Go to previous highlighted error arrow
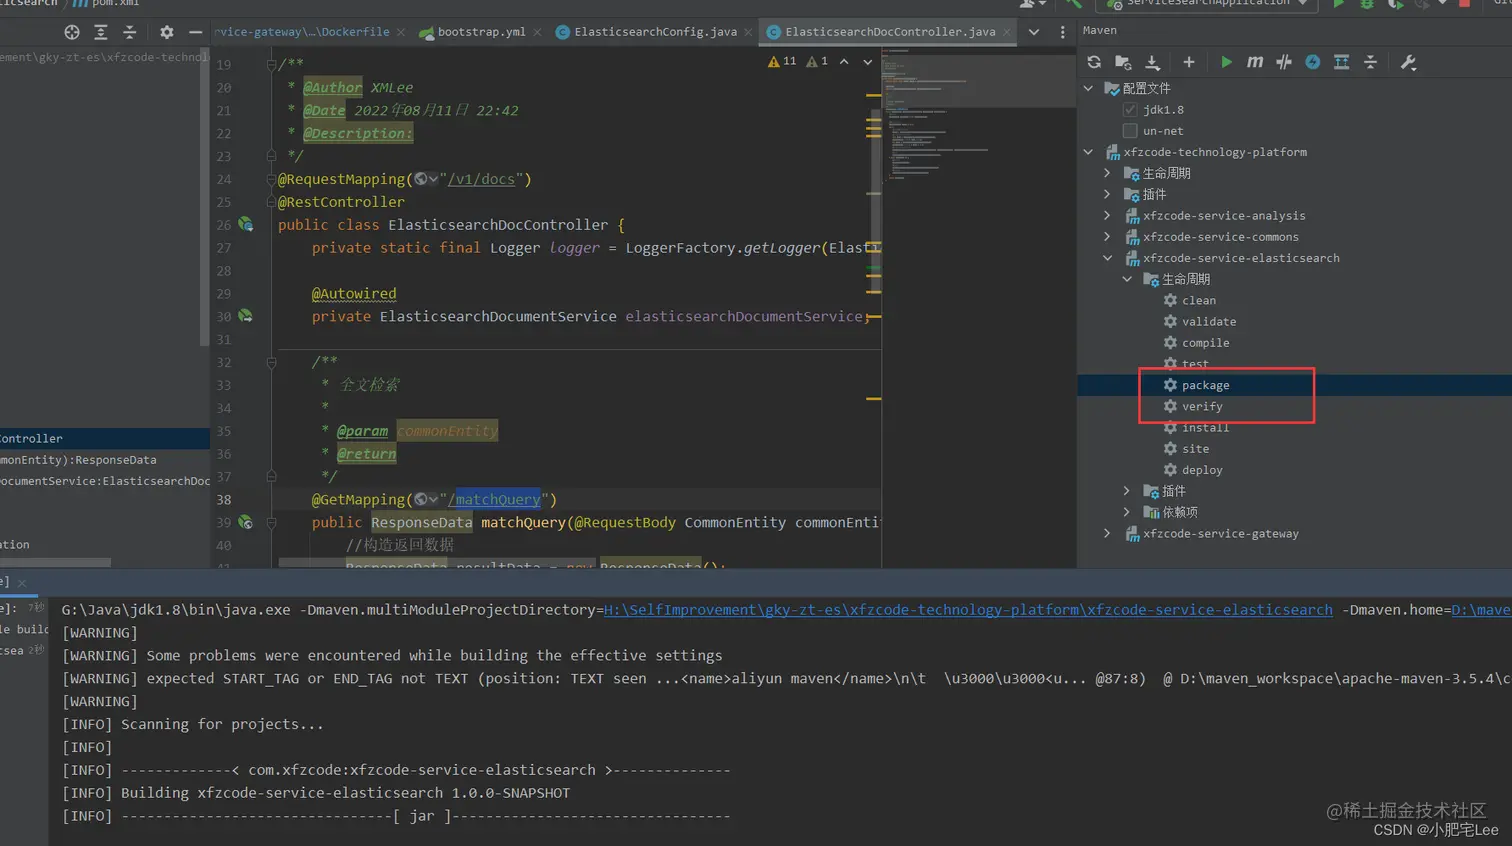Screen dimensions: 1512x846 tap(844, 62)
